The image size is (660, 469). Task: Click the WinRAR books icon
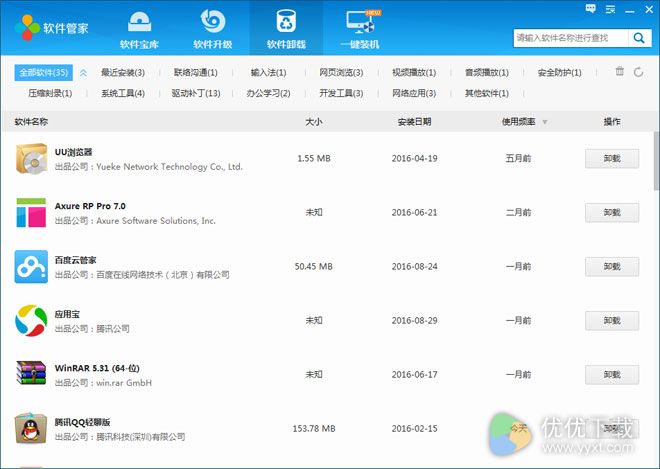coord(31,373)
